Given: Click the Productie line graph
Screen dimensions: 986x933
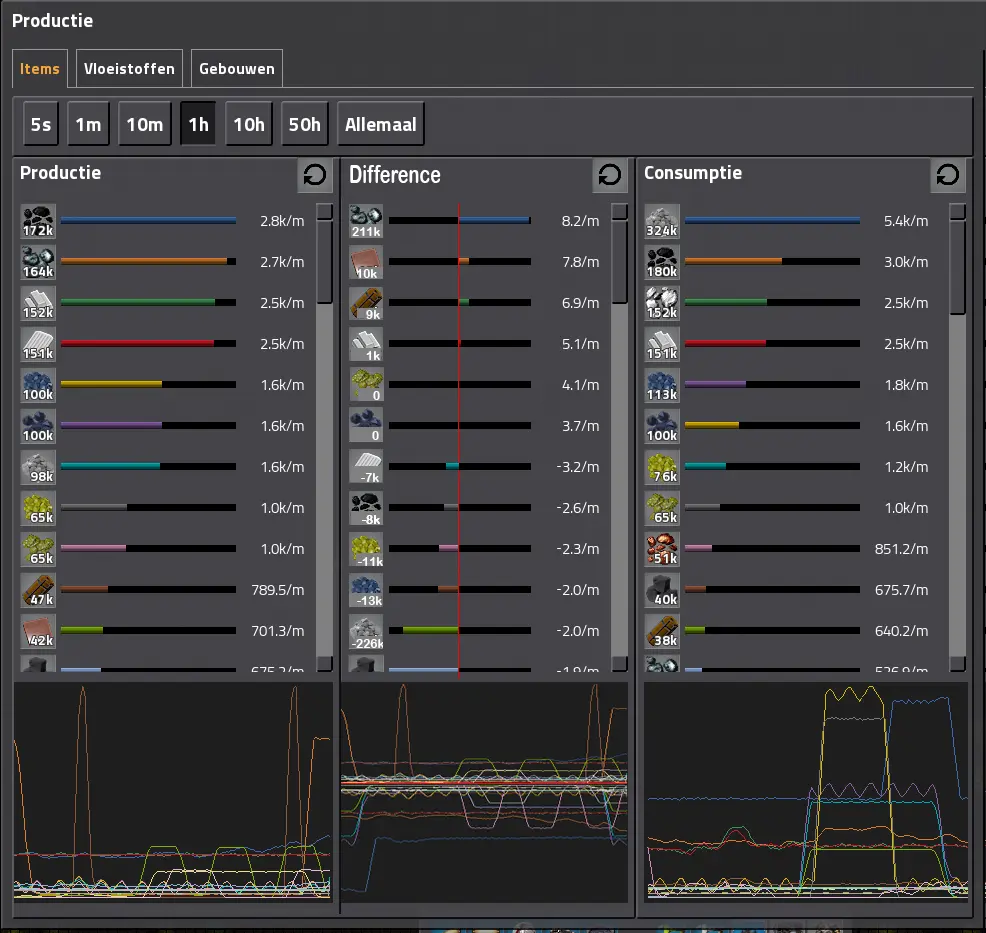Looking at the screenshot, I should 172,792.
